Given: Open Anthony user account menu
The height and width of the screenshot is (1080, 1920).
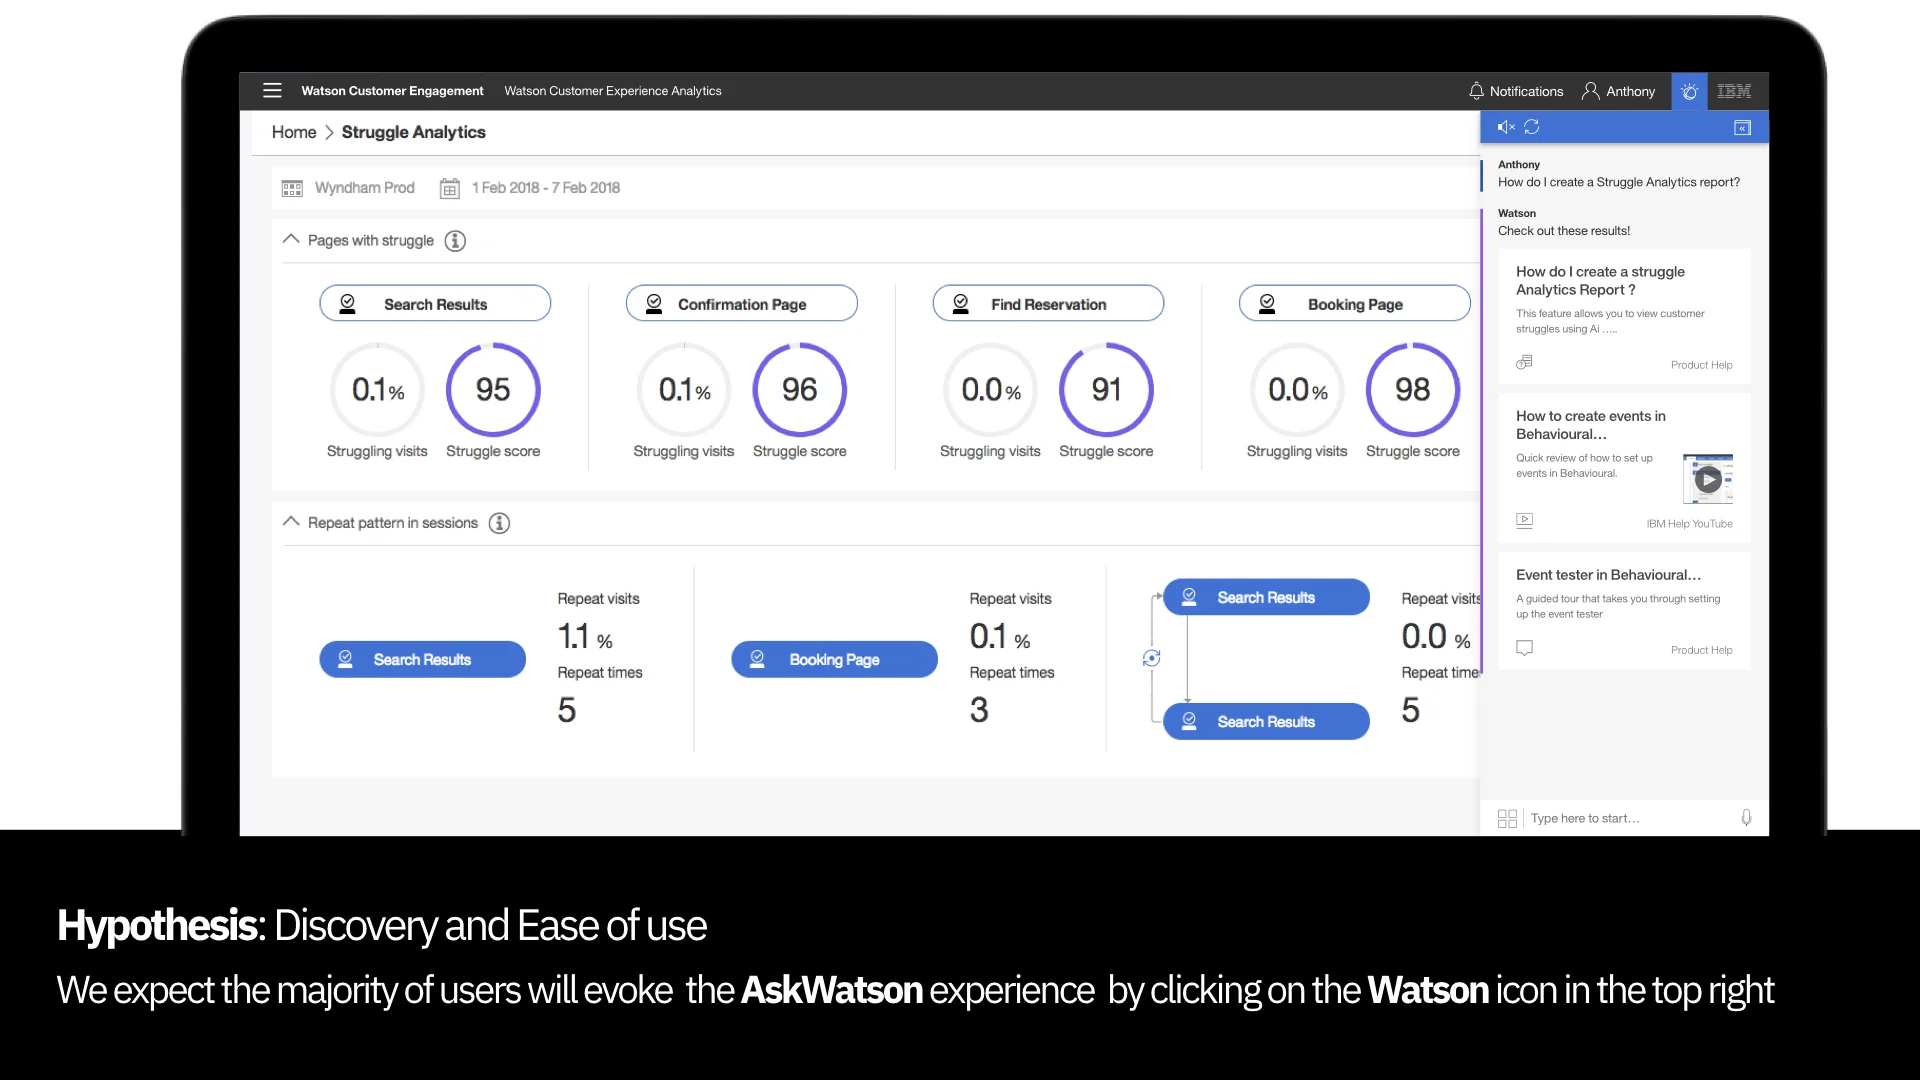Looking at the screenshot, I should 1618,91.
